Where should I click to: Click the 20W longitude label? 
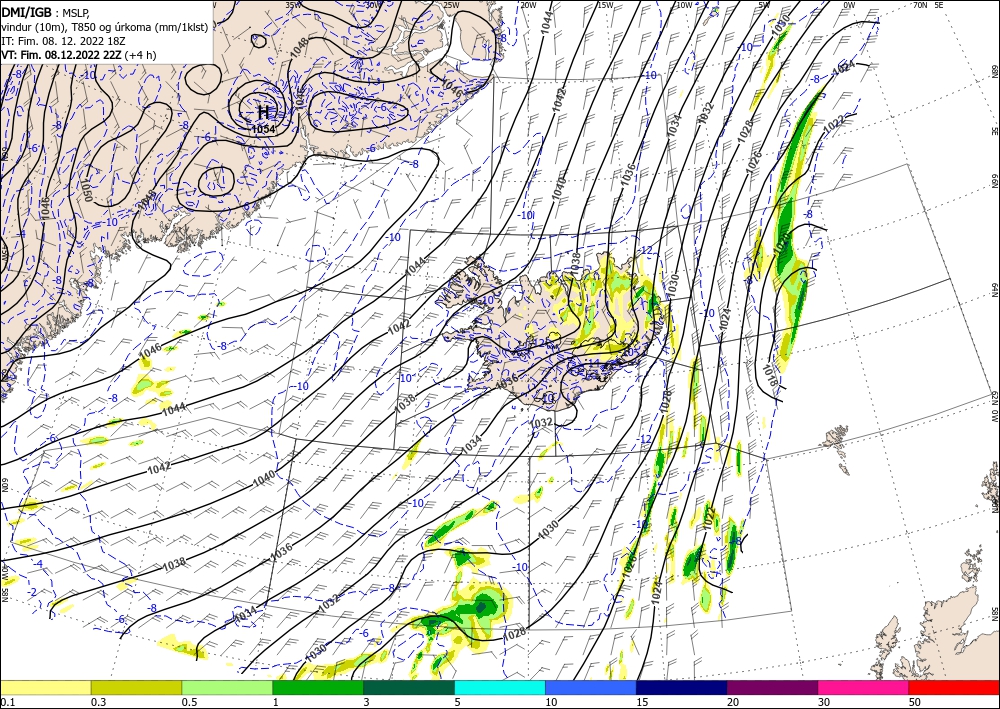pos(527,5)
